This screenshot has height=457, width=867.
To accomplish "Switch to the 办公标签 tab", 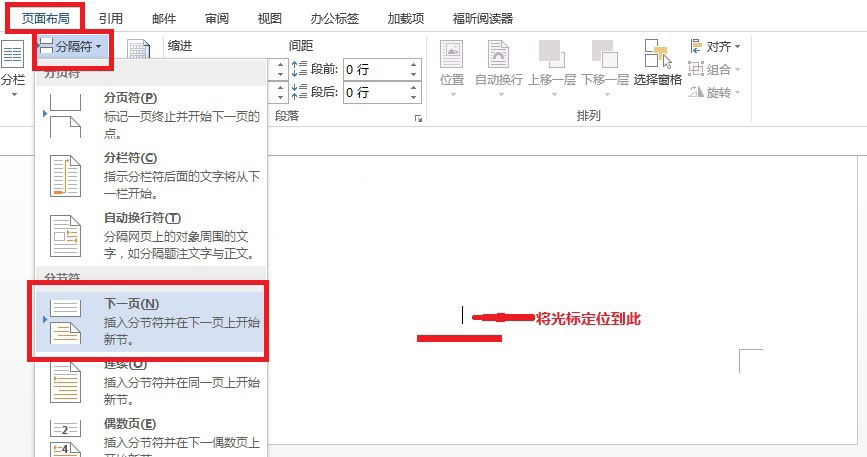I will click(x=335, y=18).
